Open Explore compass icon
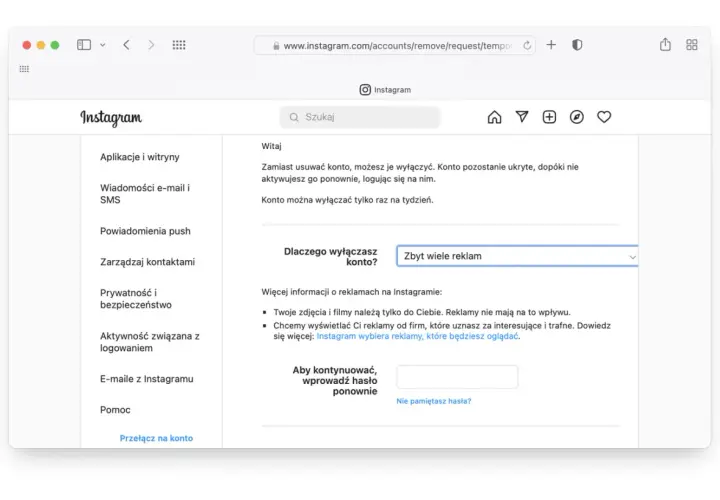This screenshot has height=500, width=720. [x=577, y=117]
